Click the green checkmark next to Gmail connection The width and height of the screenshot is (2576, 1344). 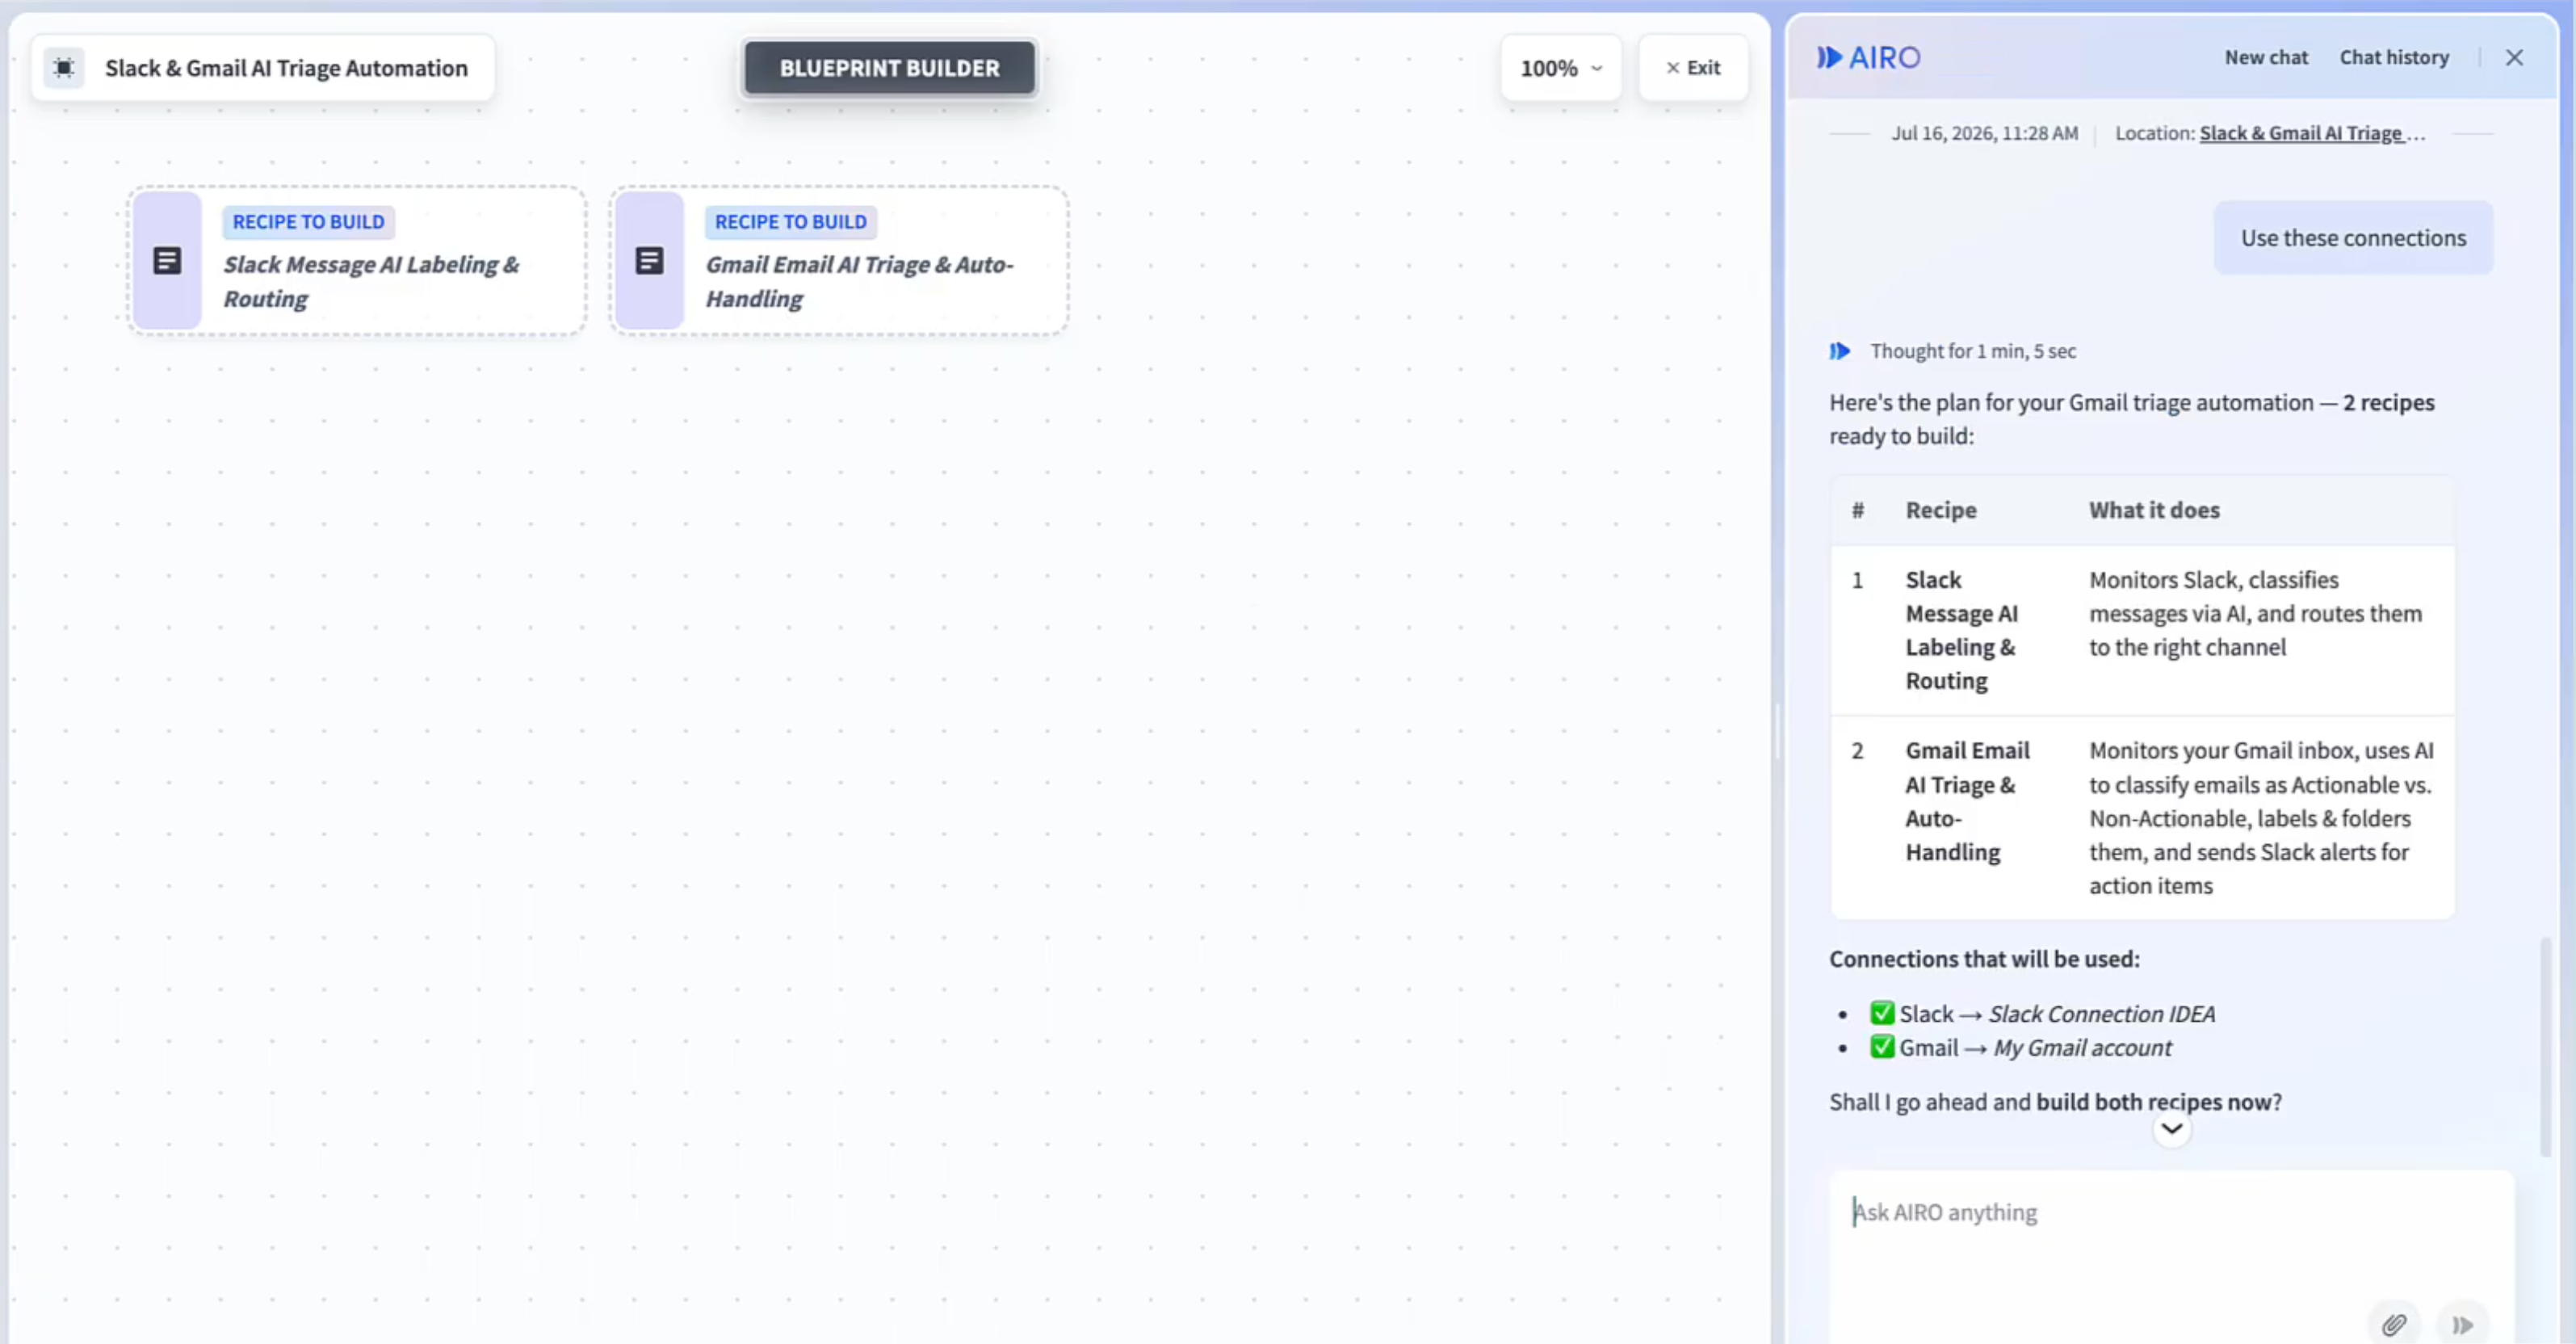pos(1882,1047)
